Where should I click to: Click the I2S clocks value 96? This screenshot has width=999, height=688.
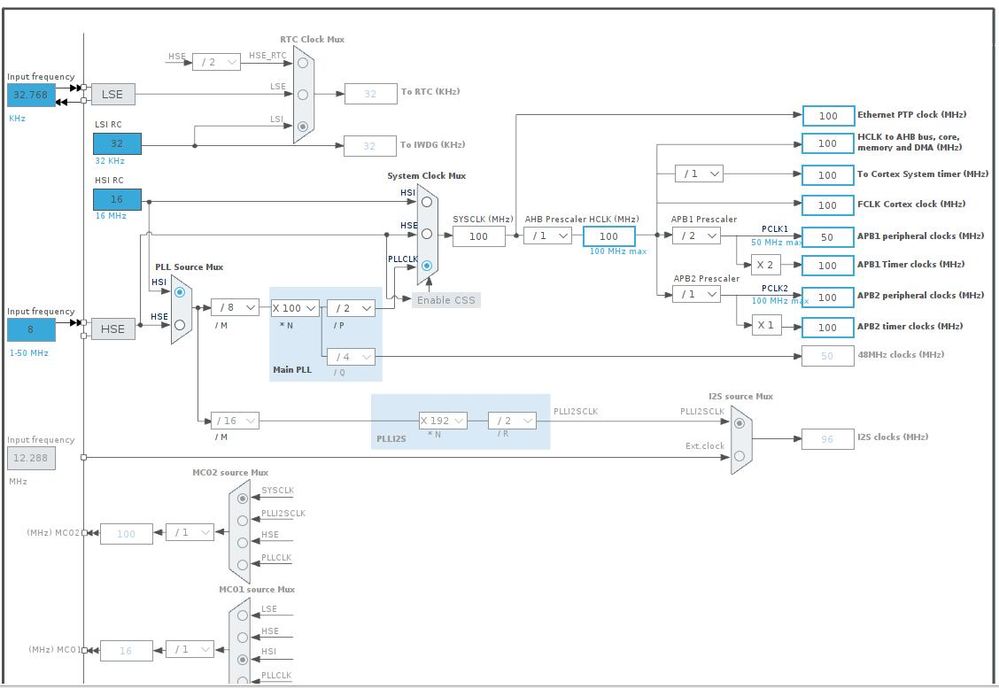(828, 440)
